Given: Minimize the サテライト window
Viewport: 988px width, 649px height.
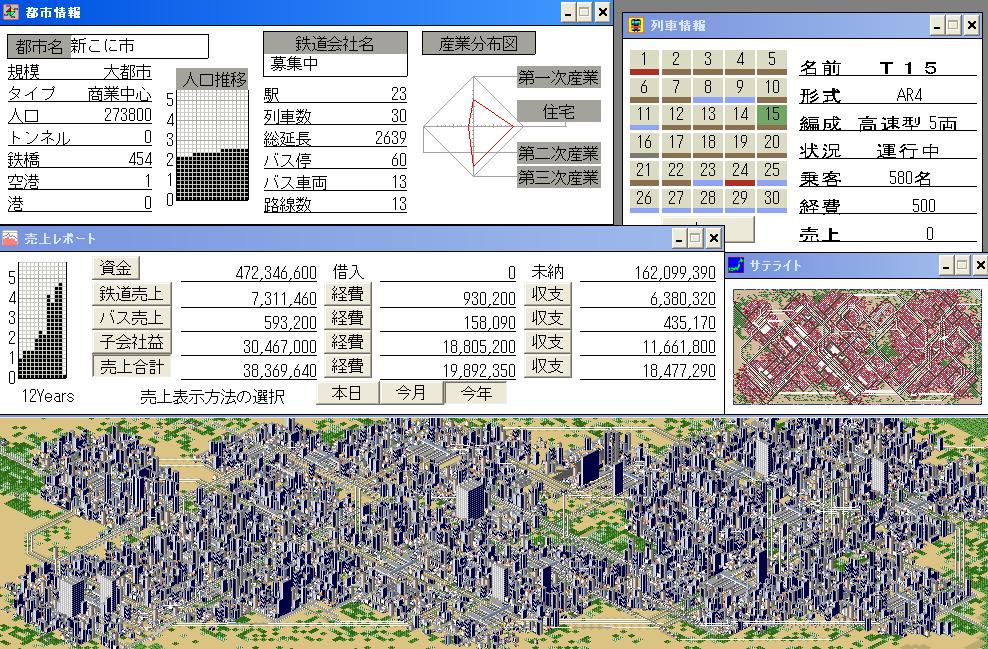Looking at the screenshot, I should (x=946, y=265).
